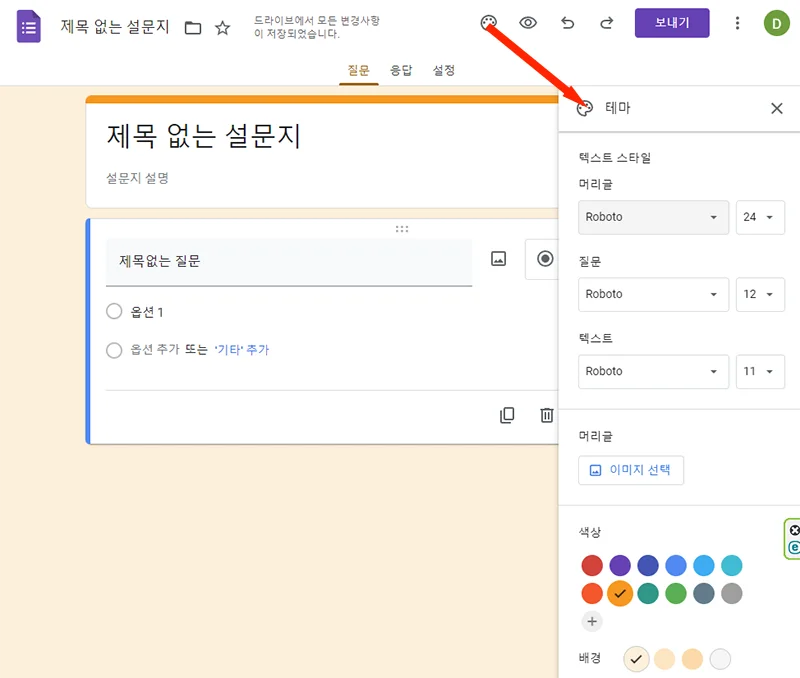This screenshot has height=678, width=800.
Task: Select the gray theme color
Action: click(732, 593)
